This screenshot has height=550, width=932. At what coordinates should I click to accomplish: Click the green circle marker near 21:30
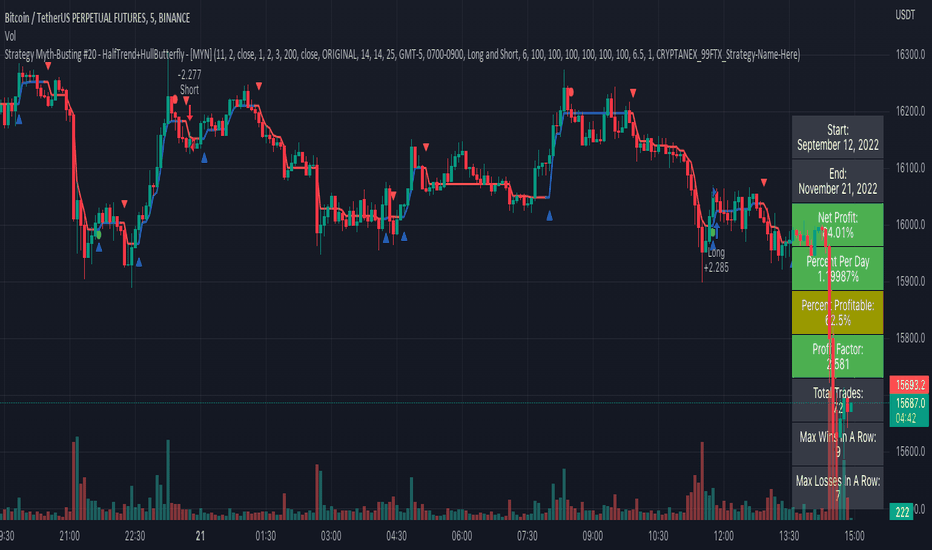pos(98,235)
